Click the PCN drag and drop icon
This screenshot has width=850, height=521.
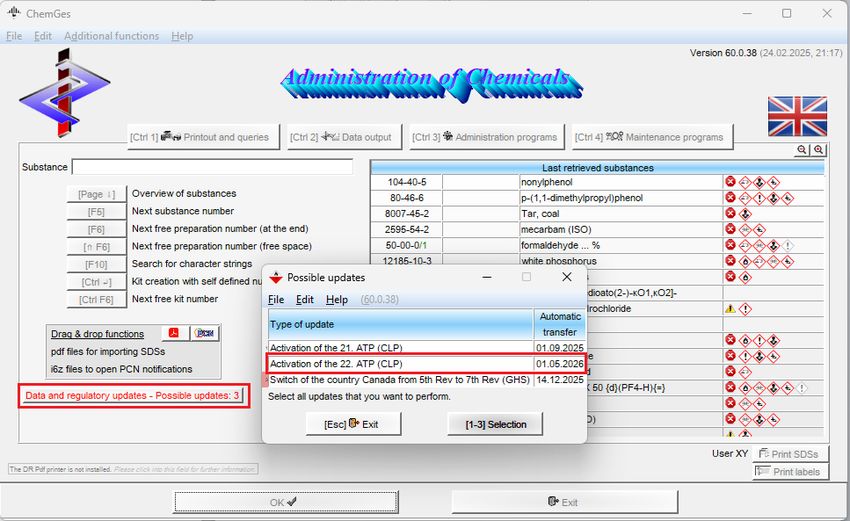pos(204,333)
